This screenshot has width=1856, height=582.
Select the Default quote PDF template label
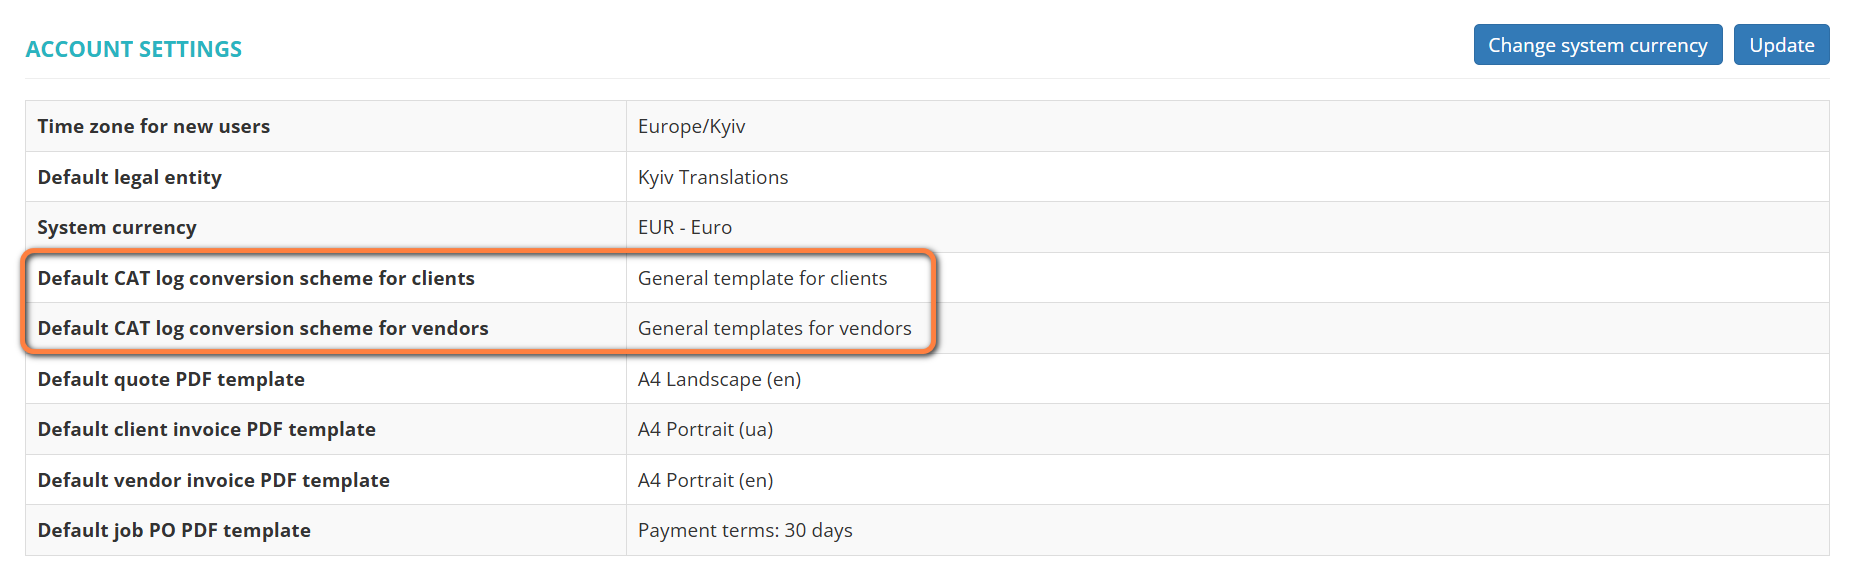click(171, 379)
